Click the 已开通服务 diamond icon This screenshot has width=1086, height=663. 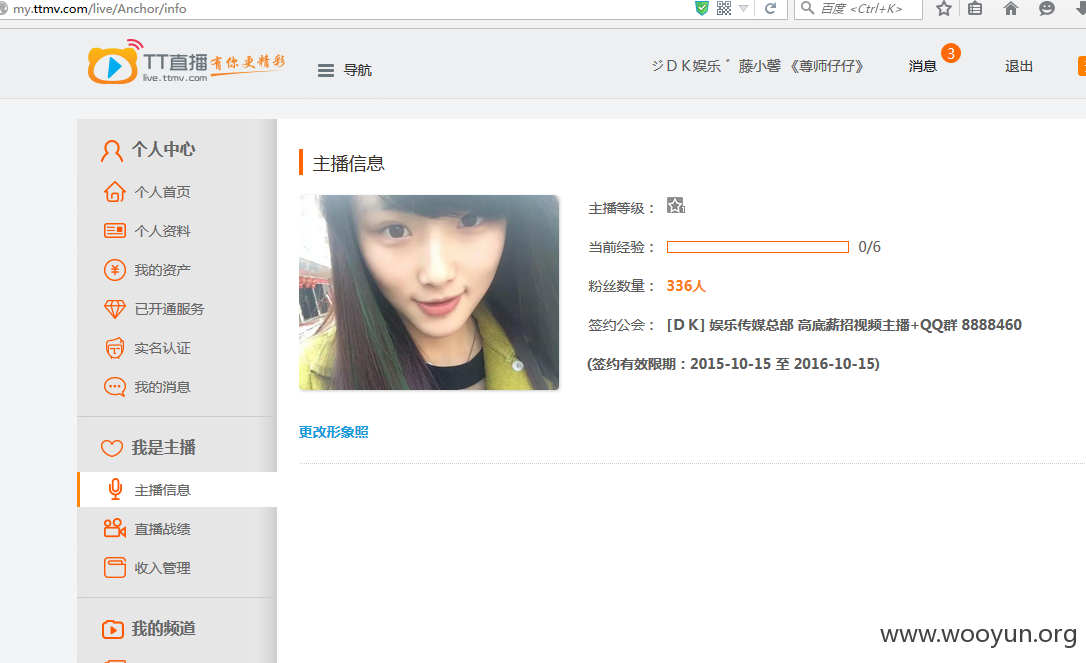click(114, 309)
